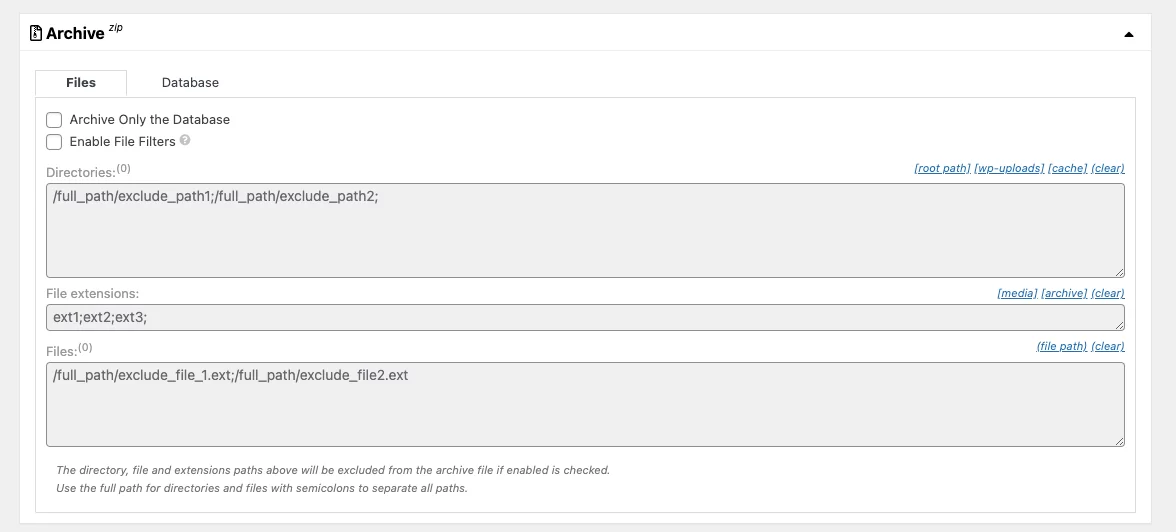
Task: Clear the Files exclusion list
Action: 1108,346
